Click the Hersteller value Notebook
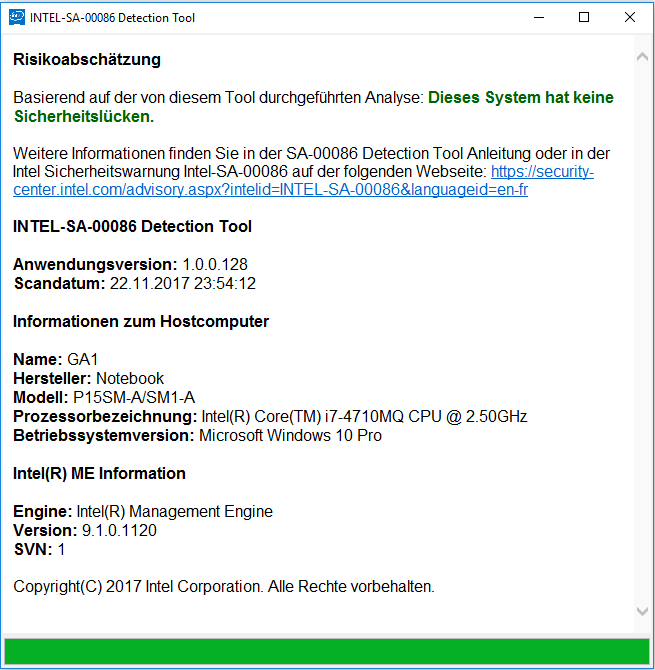655x670 pixels. click(130, 379)
